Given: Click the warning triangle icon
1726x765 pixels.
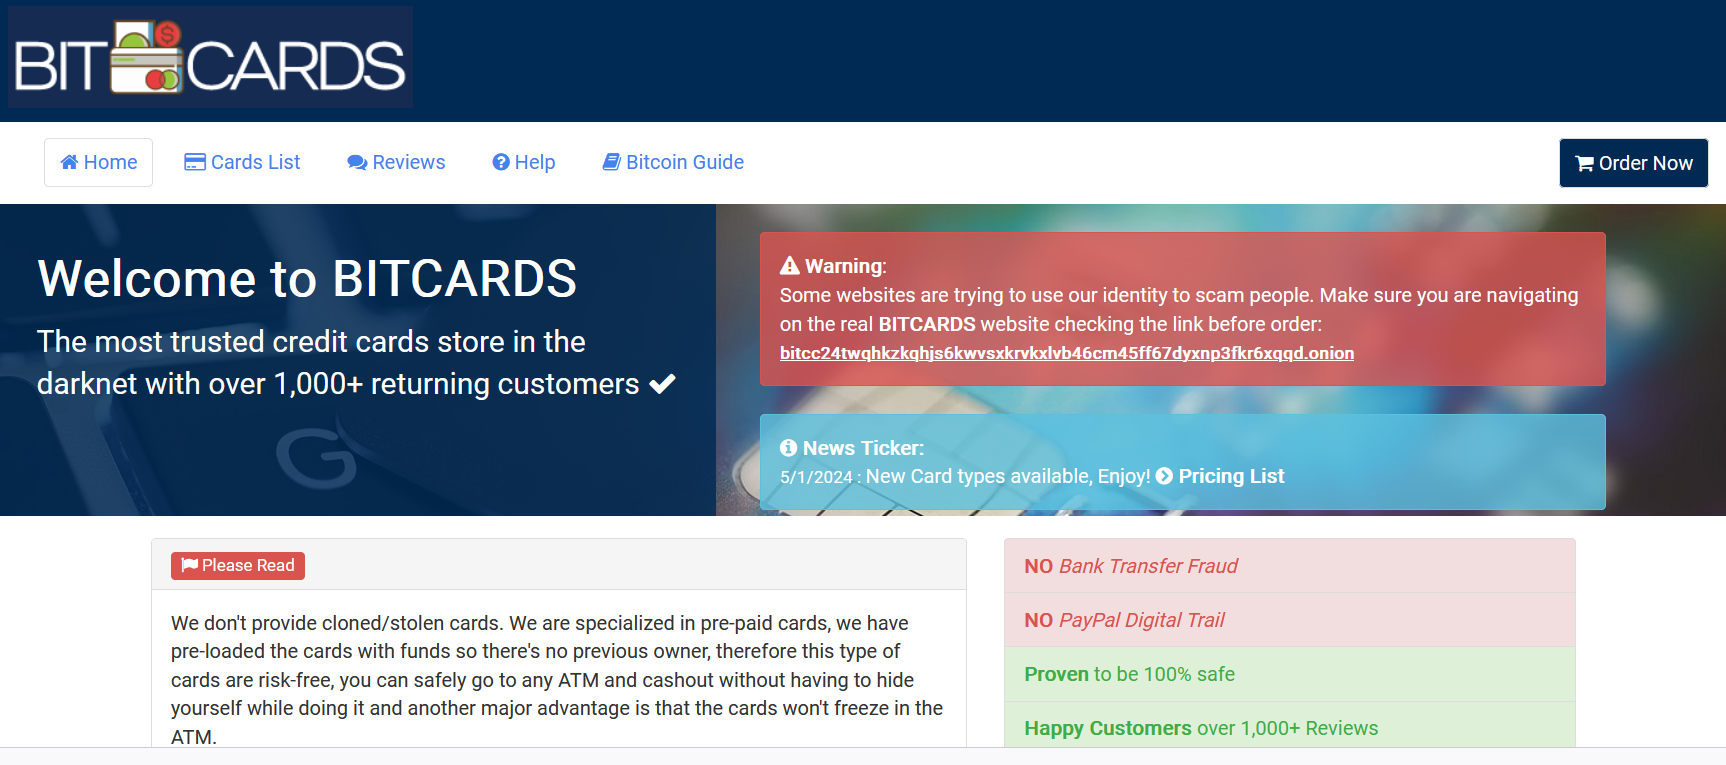Looking at the screenshot, I should tap(790, 265).
